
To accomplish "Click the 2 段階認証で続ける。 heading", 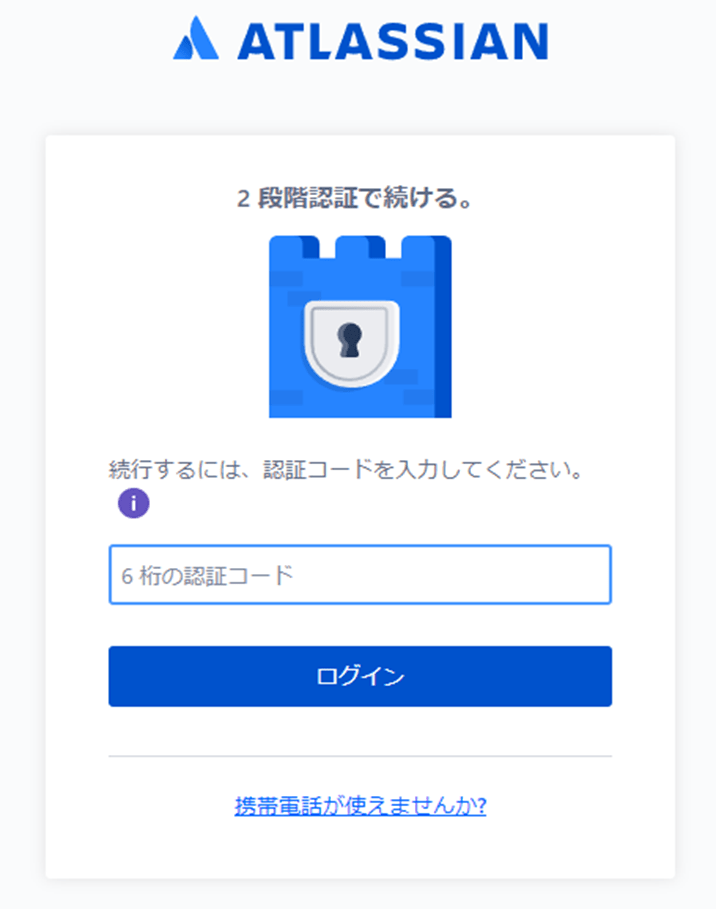I will (355, 199).
